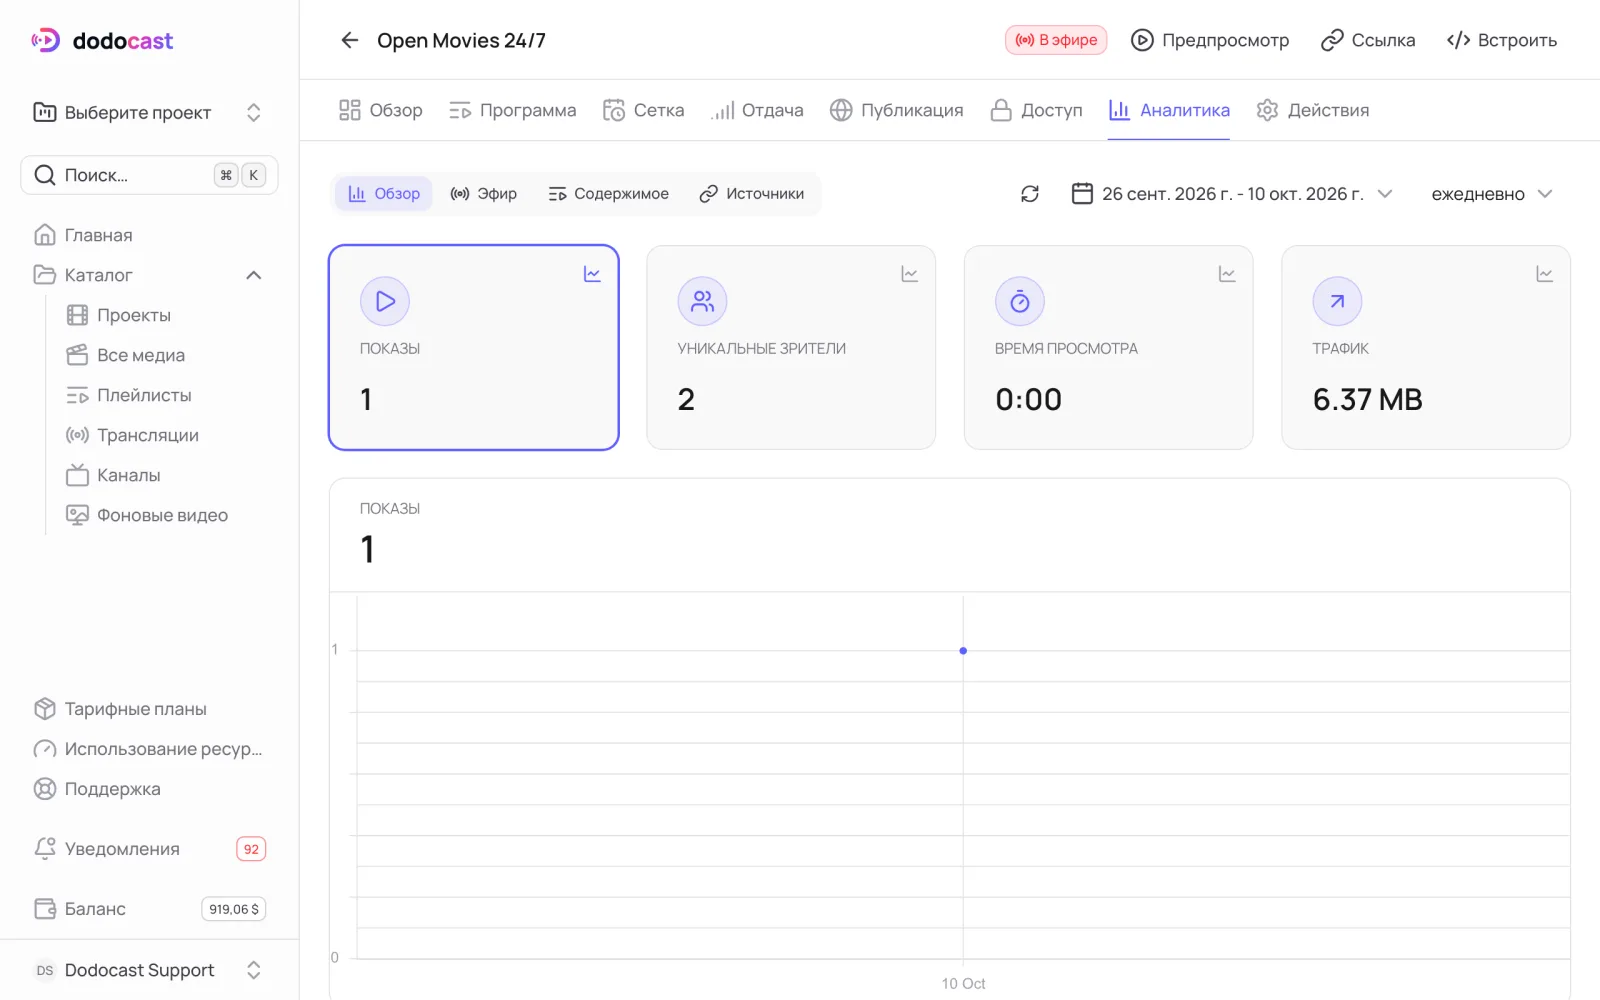
Task: Select the Содержимое analytics sub-tab
Action: [608, 194]
